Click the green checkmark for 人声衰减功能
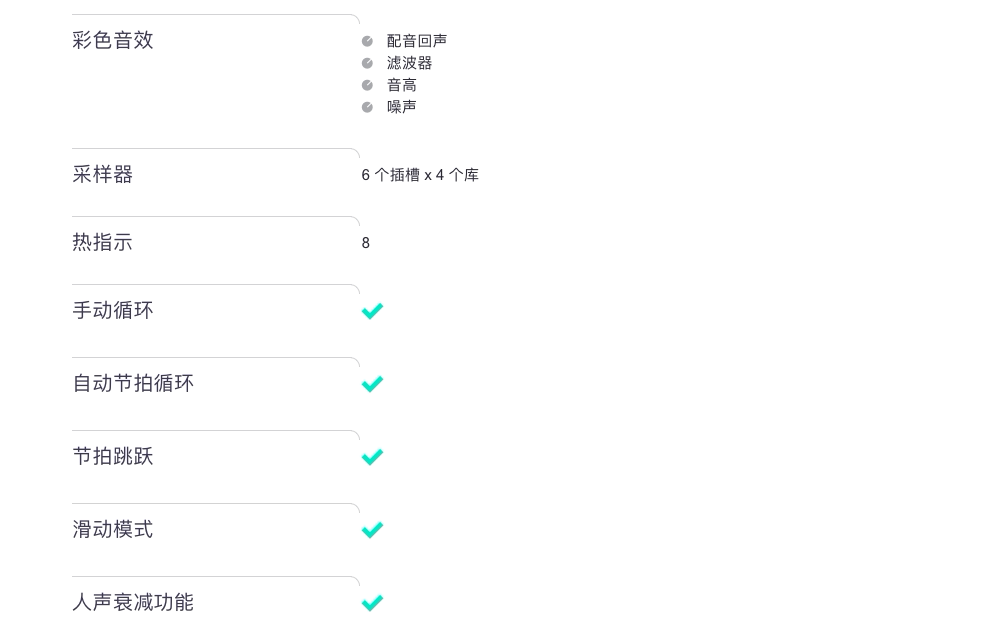The image size is (987, 643). tap(372, 603)
